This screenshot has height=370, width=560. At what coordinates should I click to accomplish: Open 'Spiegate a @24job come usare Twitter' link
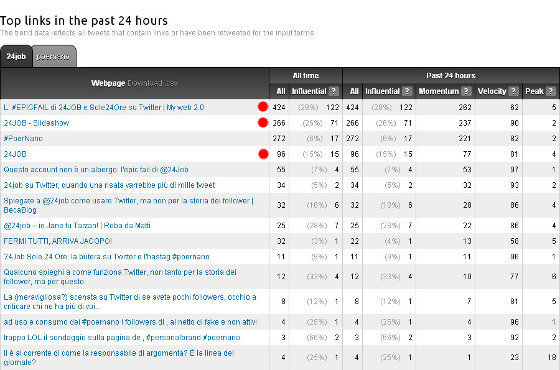coord(129,205)
